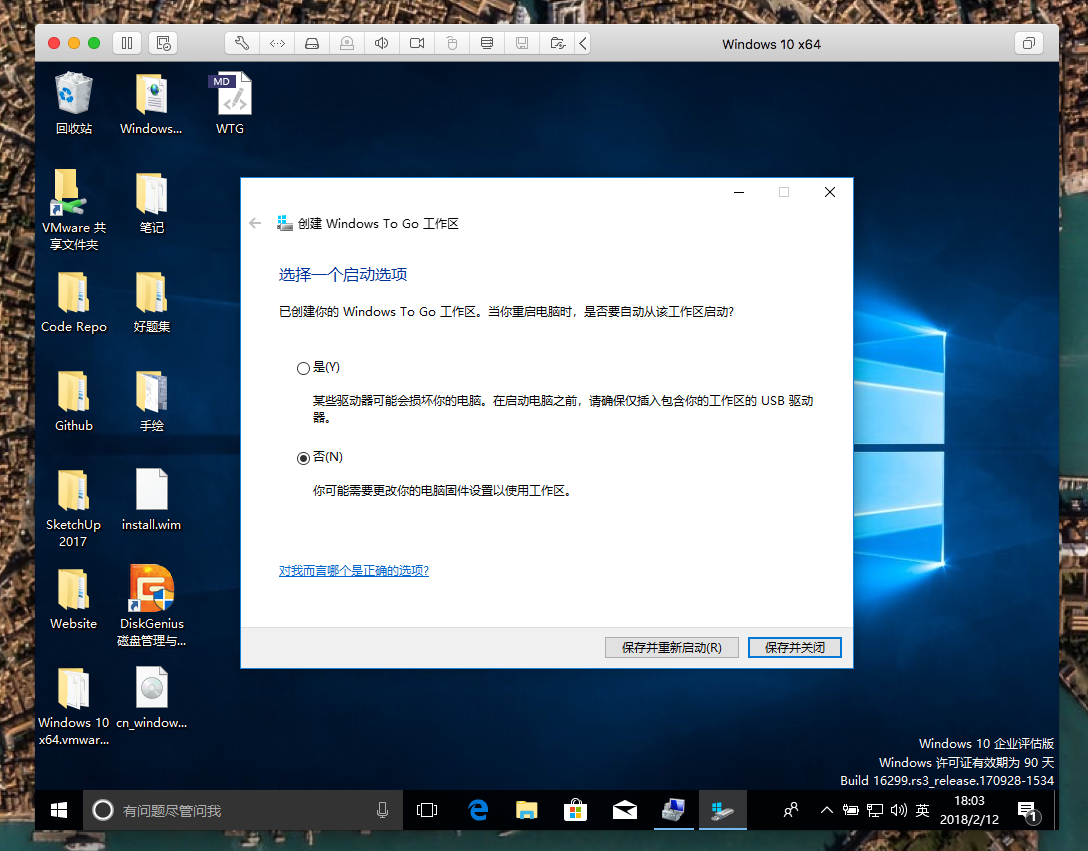Open the 对我而言哪个是正确的选项 help link
Screen dimensions: 1088x851
[354, 570]
